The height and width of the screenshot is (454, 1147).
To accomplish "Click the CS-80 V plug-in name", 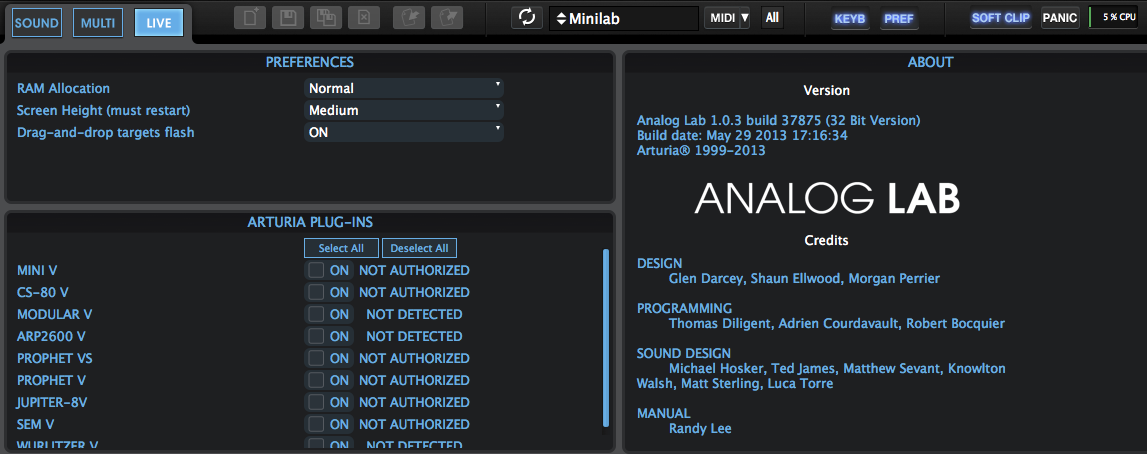I will (42, 292).
